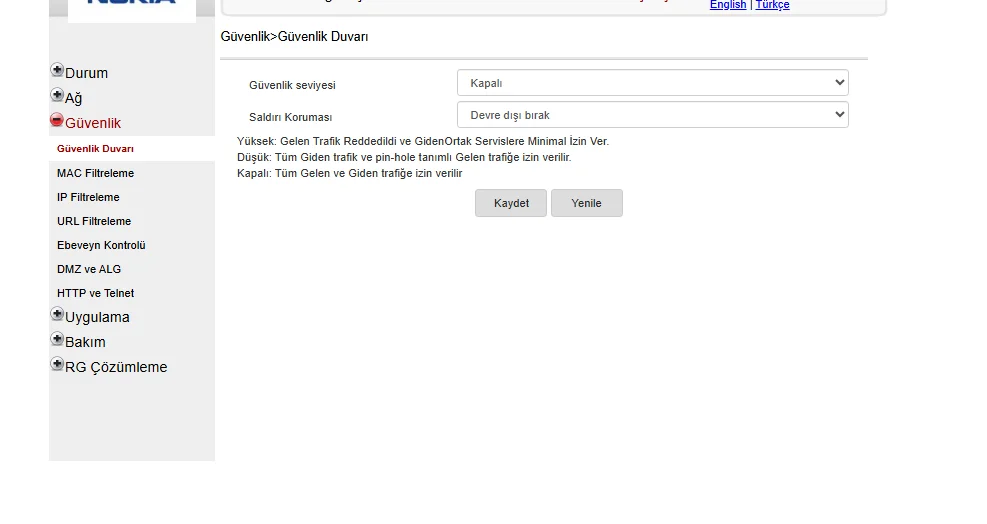Open the Güvenlik seviyesi dropdown
Image resolution: width=987 pixels, height=524 pixels.
tap(653, 83)
